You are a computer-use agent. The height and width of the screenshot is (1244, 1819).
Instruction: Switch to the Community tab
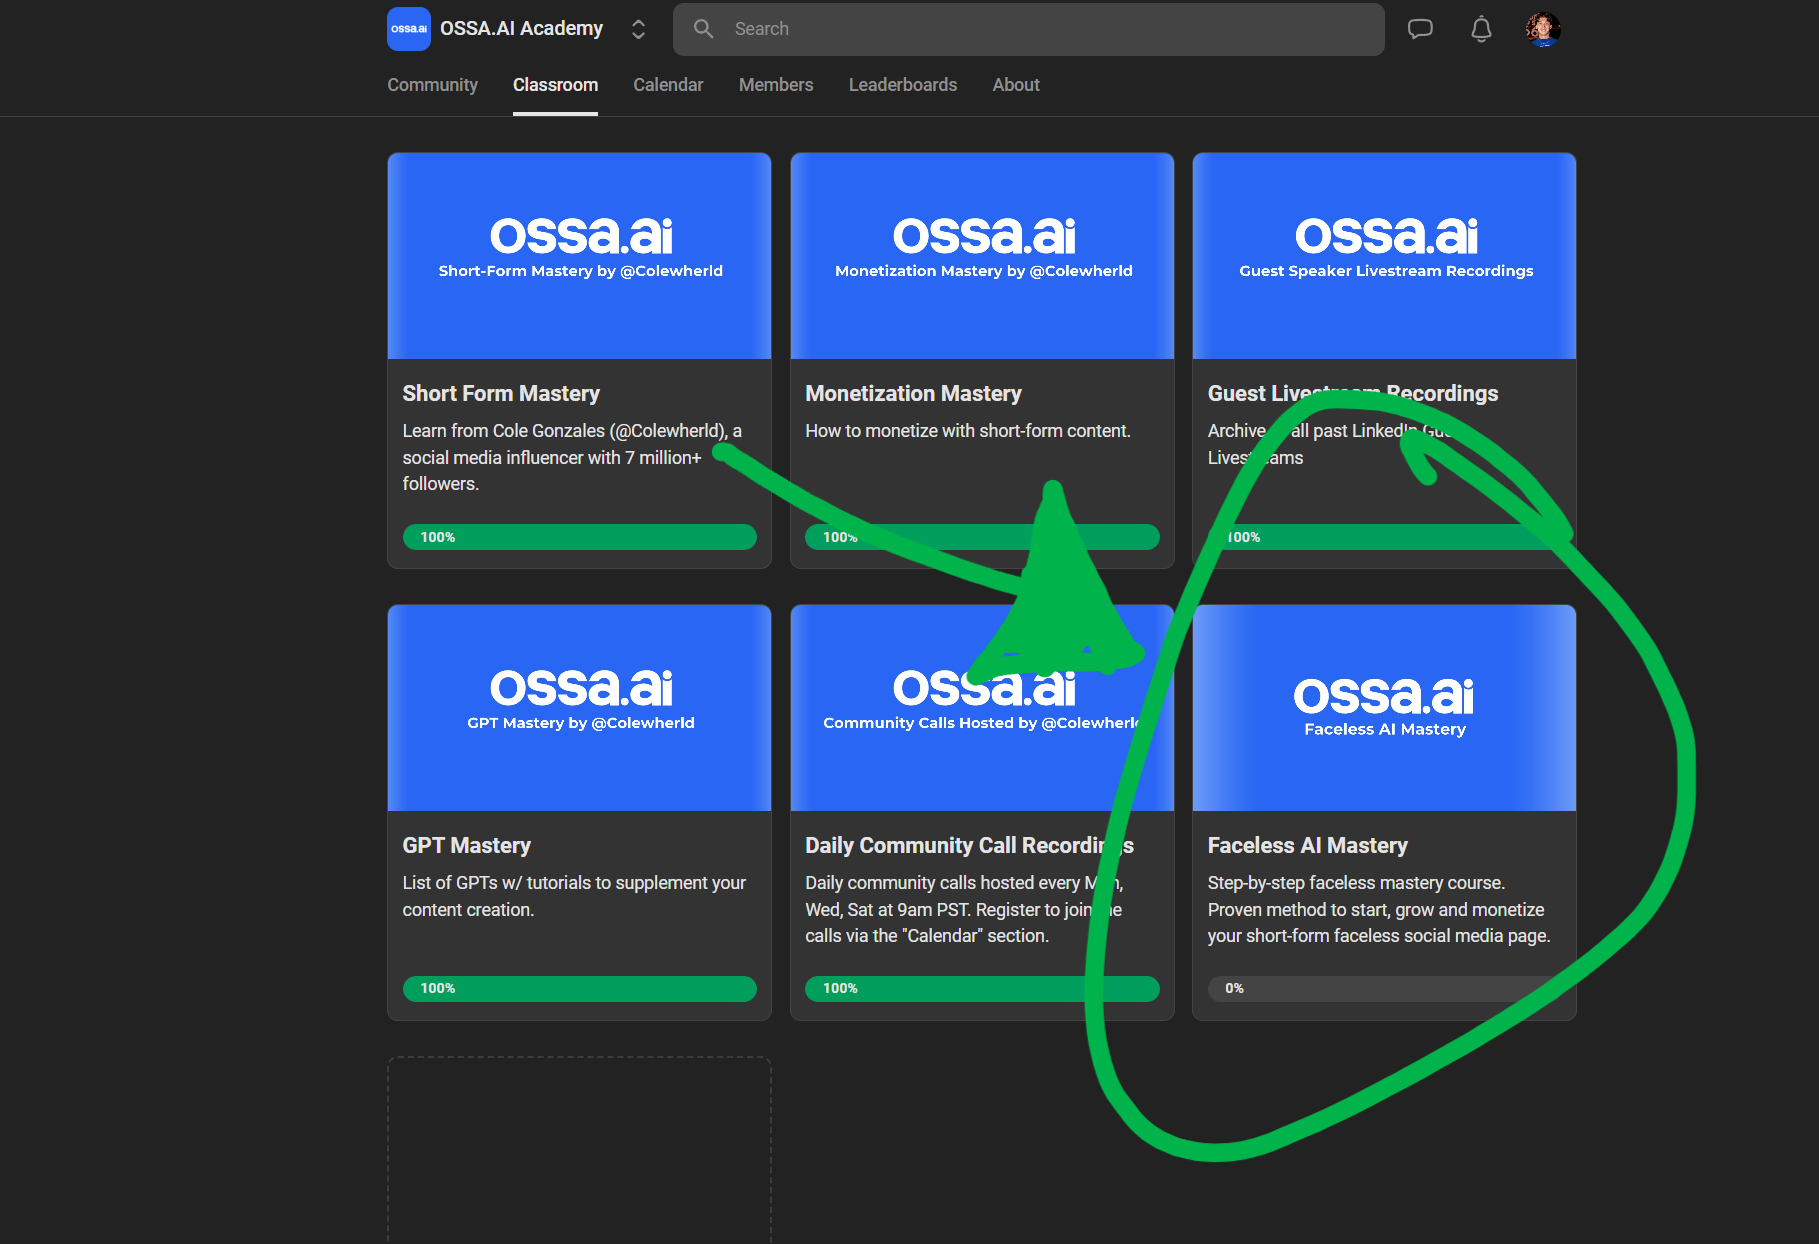tap(432, 85)
